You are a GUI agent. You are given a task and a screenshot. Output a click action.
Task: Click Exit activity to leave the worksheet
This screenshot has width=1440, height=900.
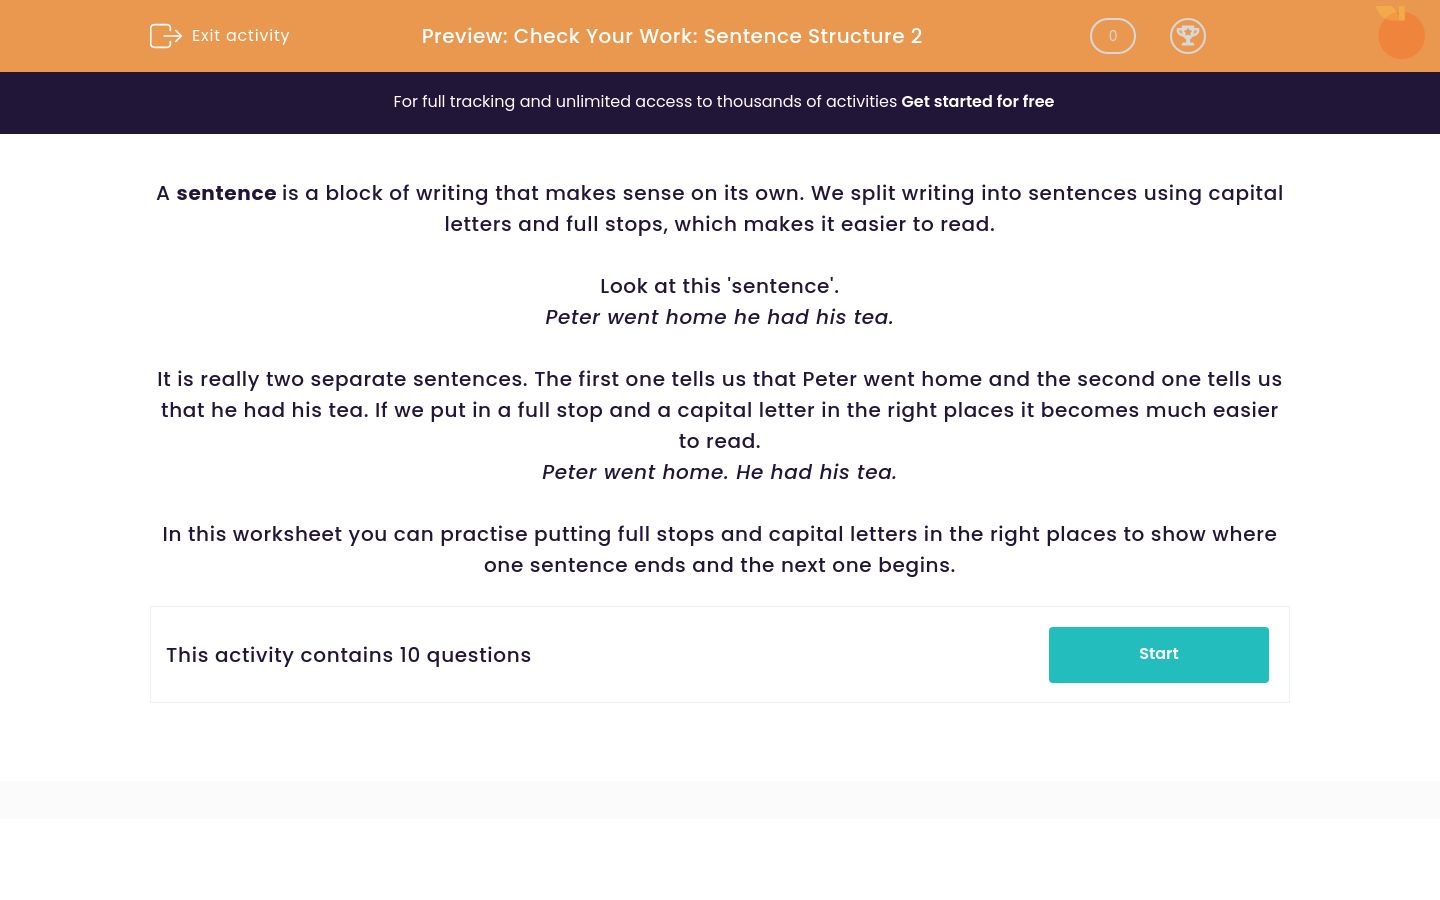pyautogui.click(x=240, y=35)
